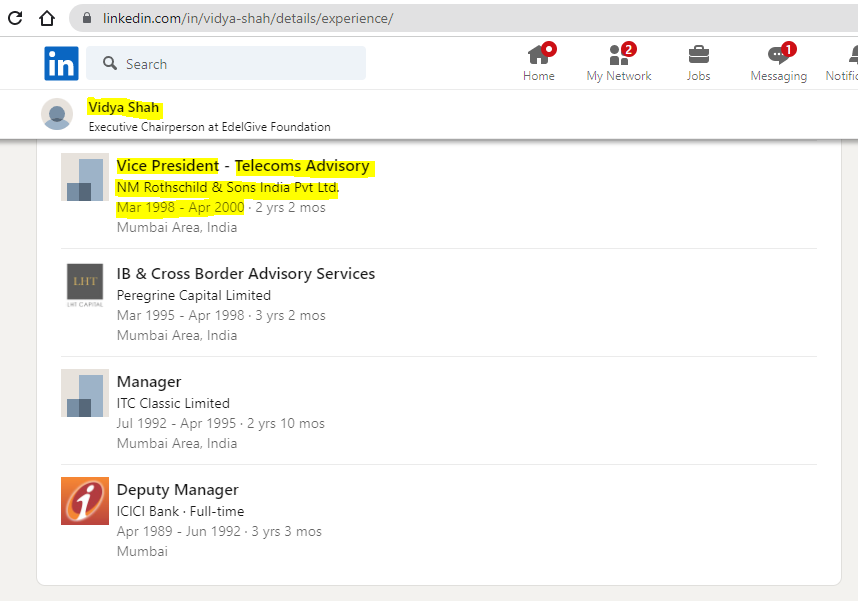Click 'Peregrine Capital Limited' company text
The image size is (858, 601).
[194, 296]
